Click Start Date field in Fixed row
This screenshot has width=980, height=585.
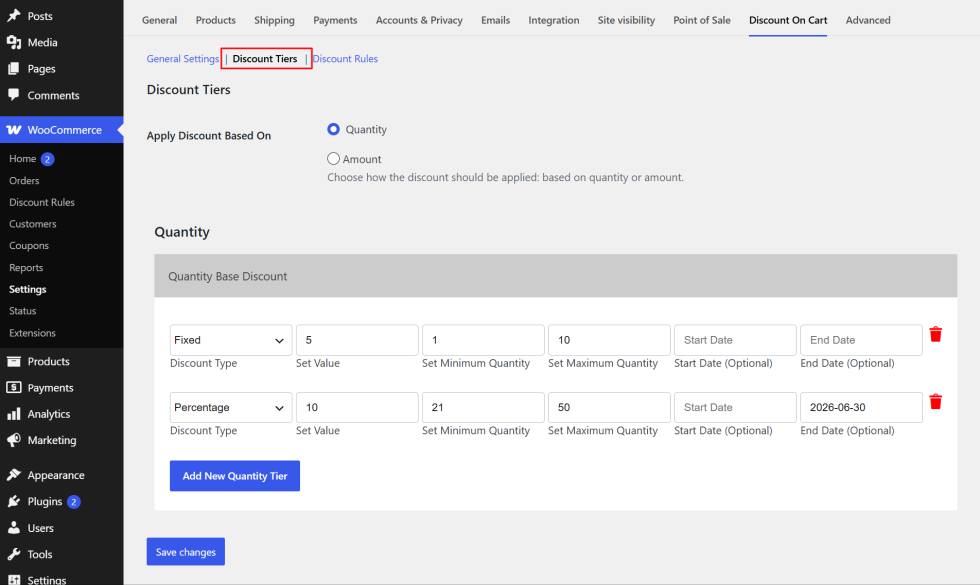click(736, 340)
